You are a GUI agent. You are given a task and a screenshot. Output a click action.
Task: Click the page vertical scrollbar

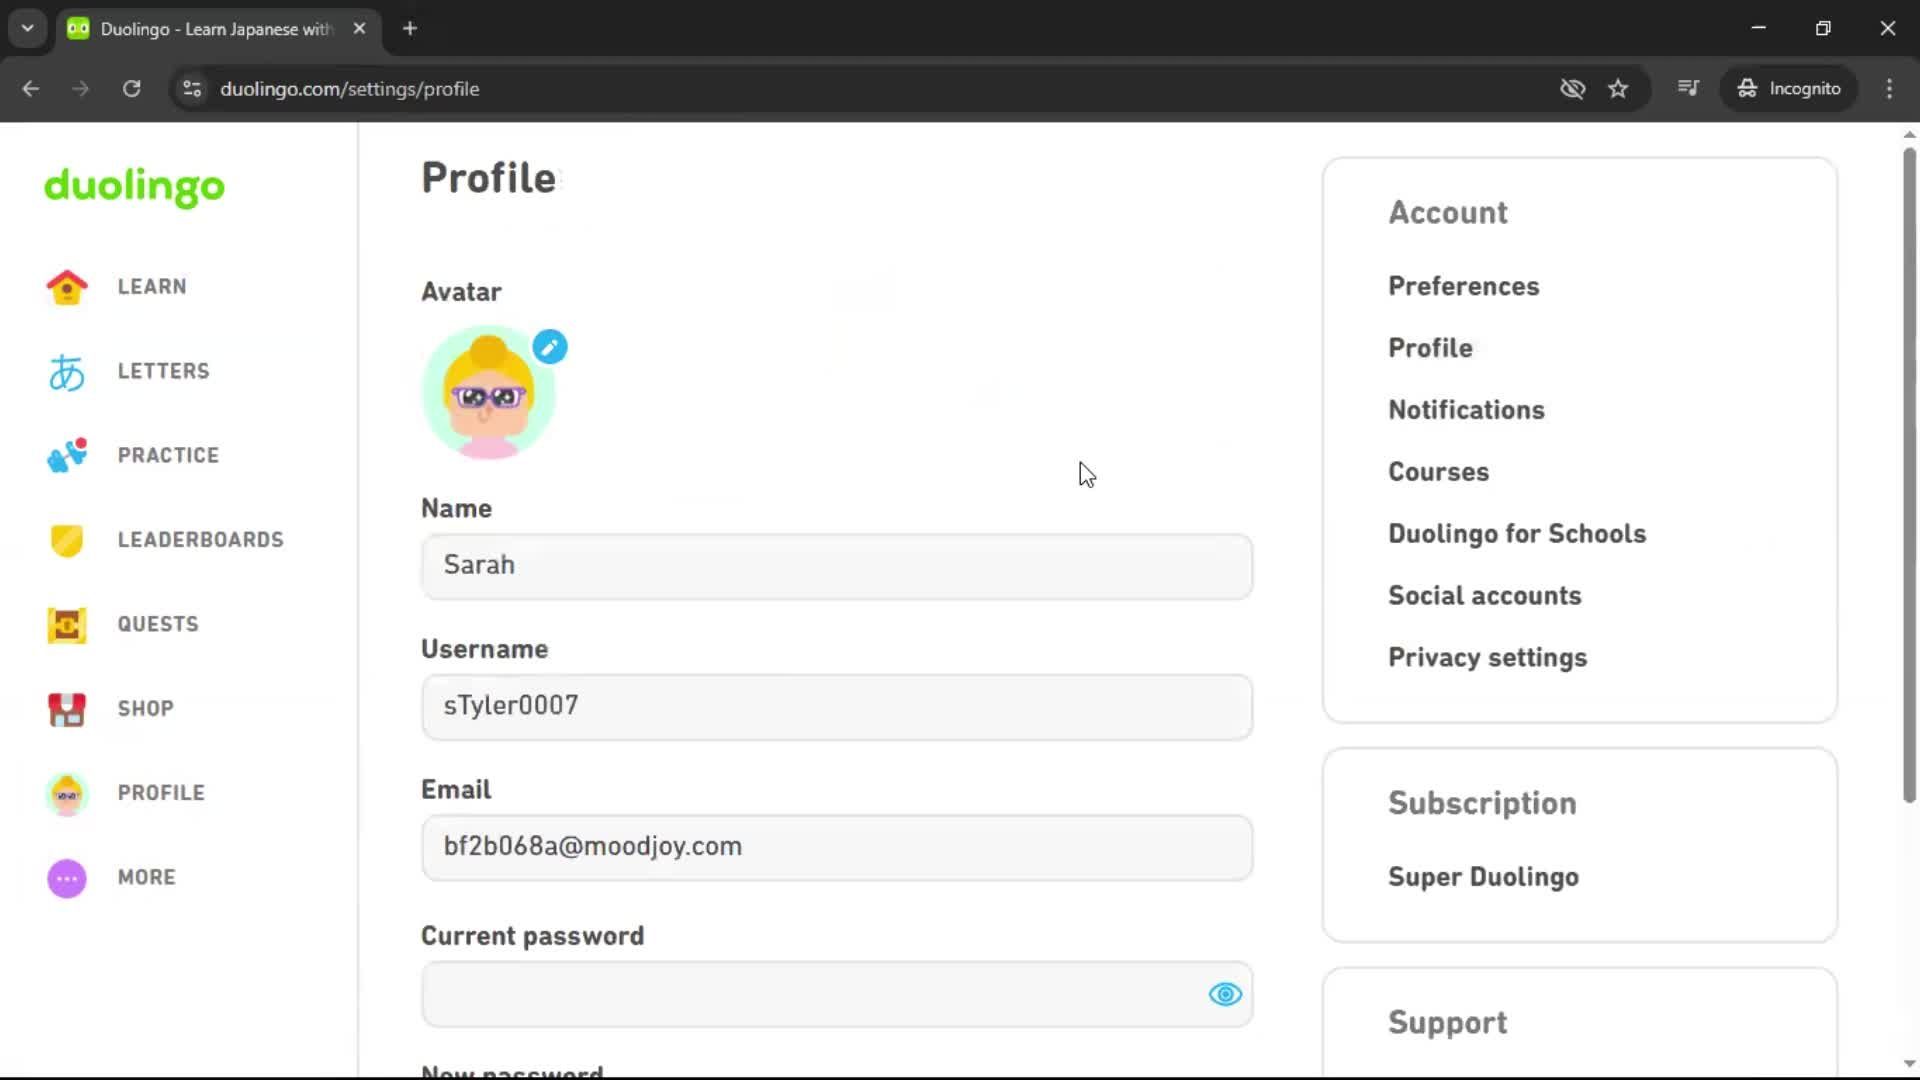[1909, 475]
